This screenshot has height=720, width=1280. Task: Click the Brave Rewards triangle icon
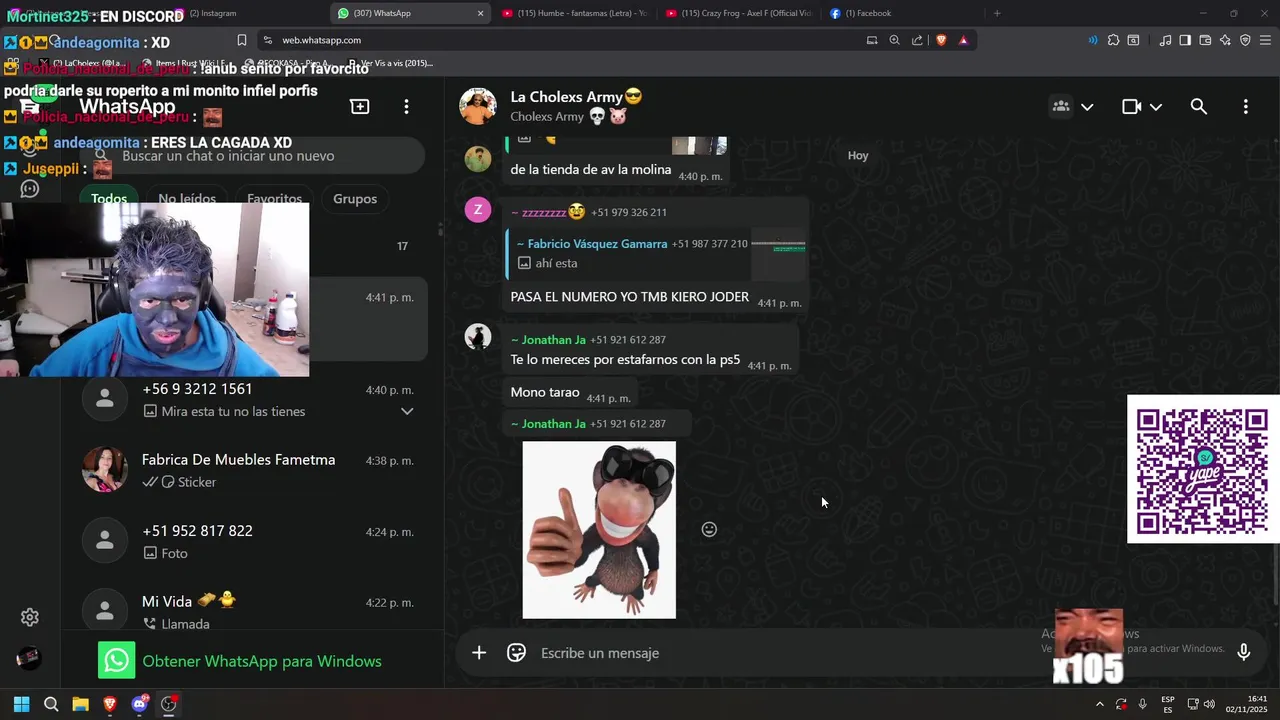coord(963,40)
